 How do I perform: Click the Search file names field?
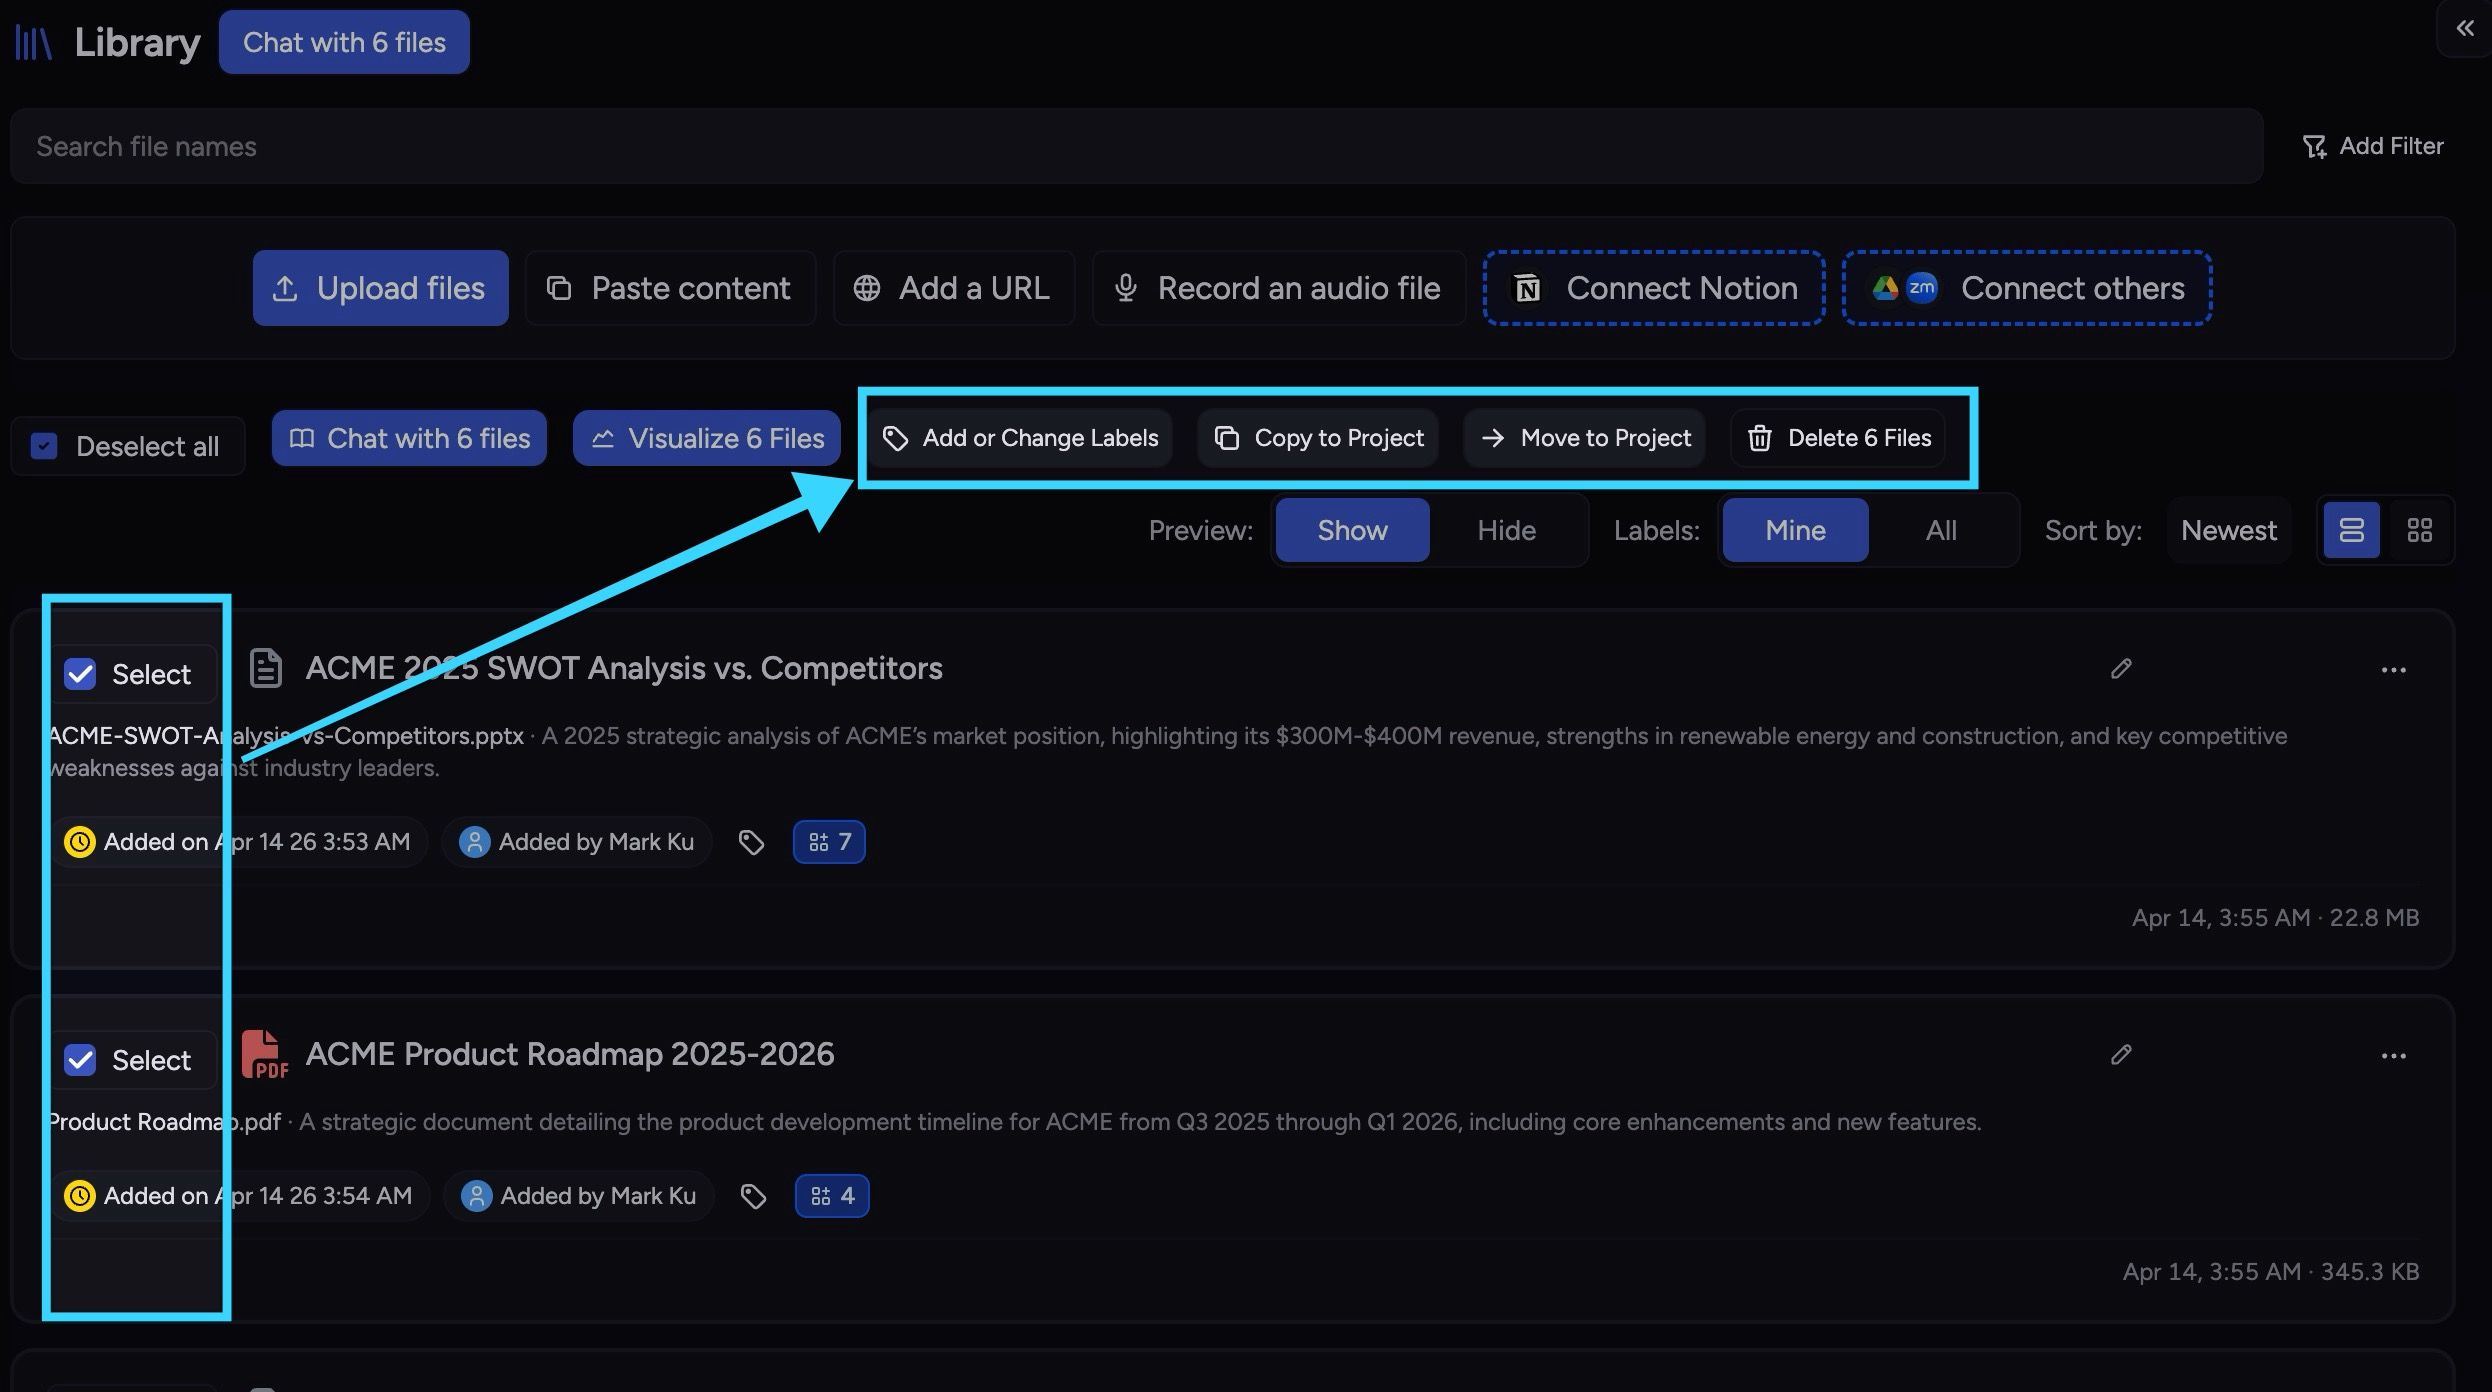point(1136,146)
